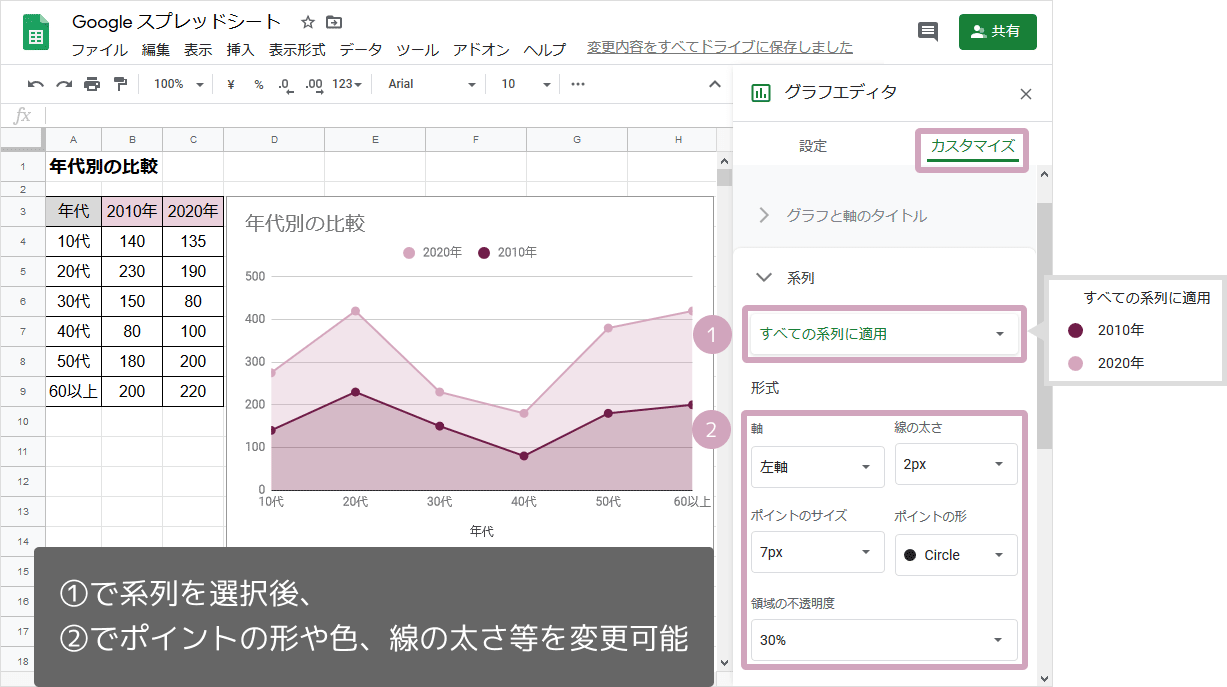Screen dimensions: 1227x687
Task: Expand the グラフと軸のタイトル section
Action: [856, 215]
